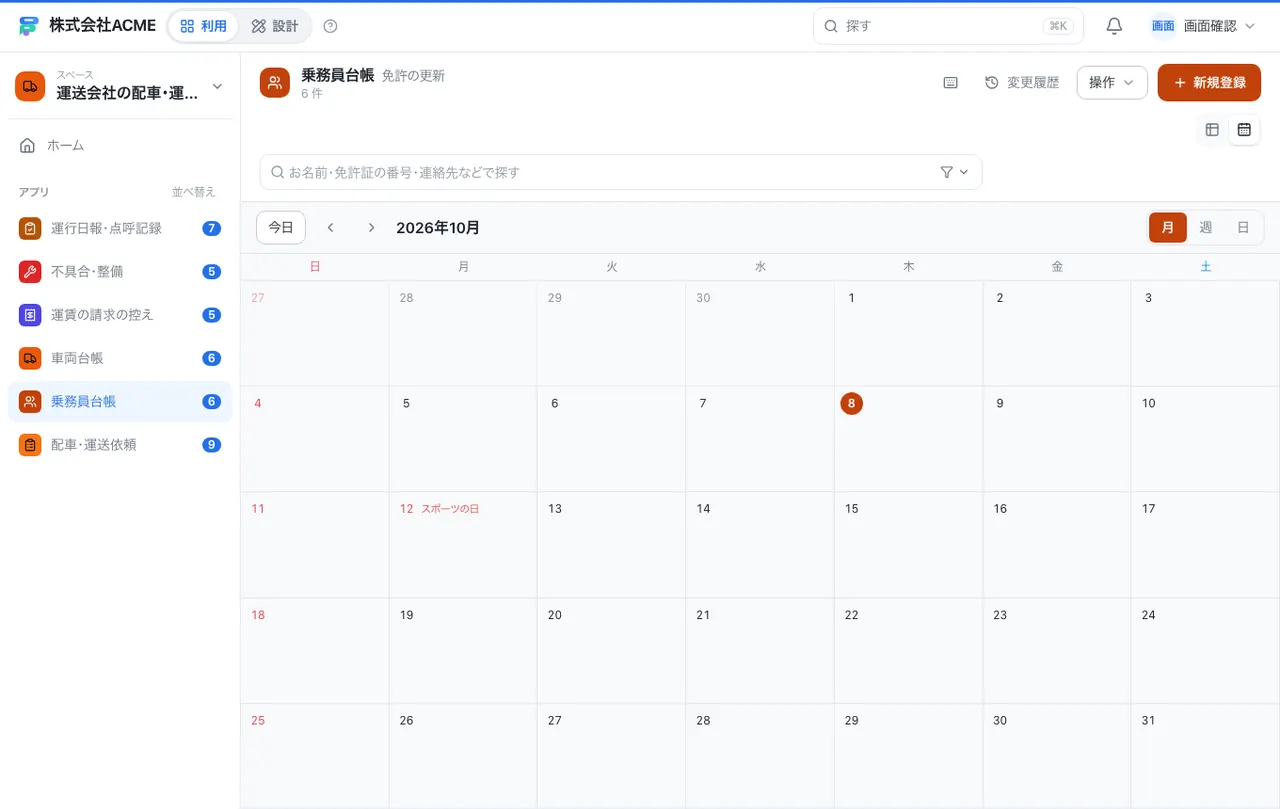Image resolution: width=1280 pixels, height=809 pixels.
Task: Select the 月 view toggle
Action: [1168, 228]
